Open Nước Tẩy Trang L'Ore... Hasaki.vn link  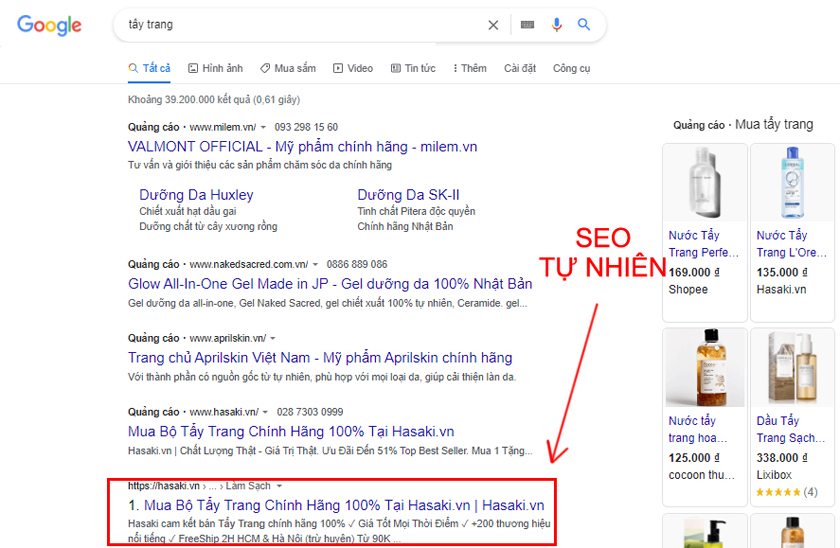[x=791, y=244]
